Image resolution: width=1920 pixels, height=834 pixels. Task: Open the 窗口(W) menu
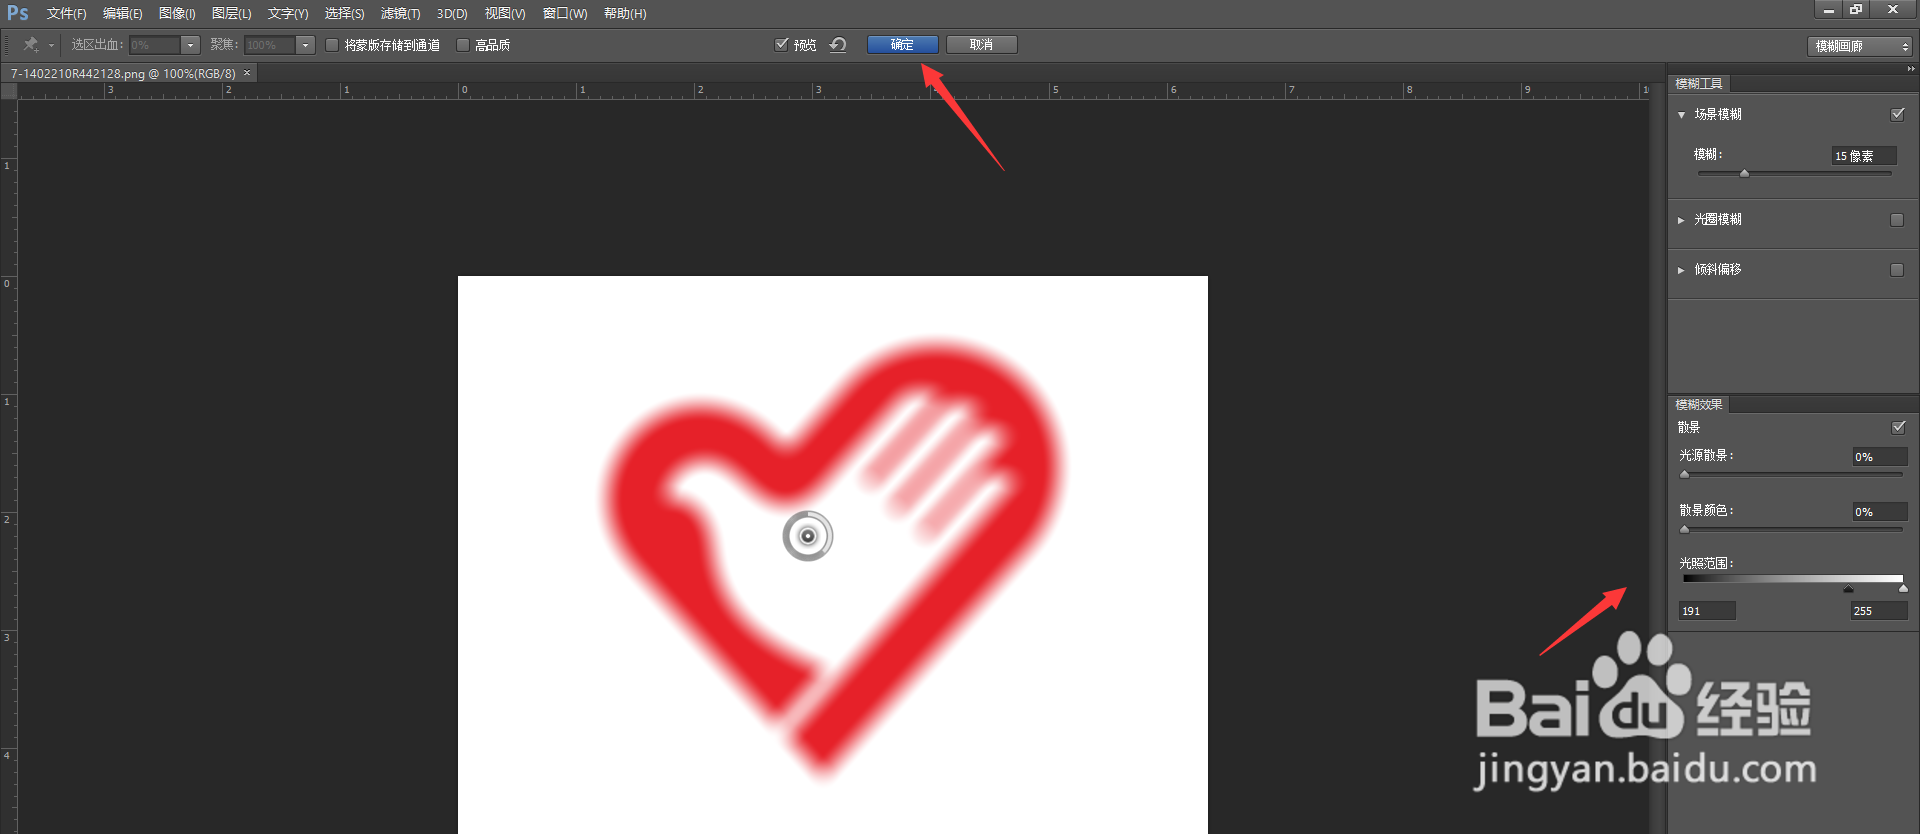[565, 14]
